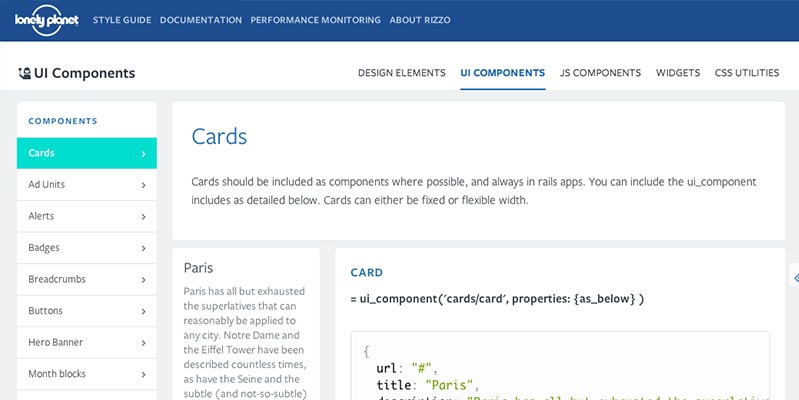Expand the Ad Units chevron arrow
The width and height of the screenshot is (799, 400).
coord(143,185)
